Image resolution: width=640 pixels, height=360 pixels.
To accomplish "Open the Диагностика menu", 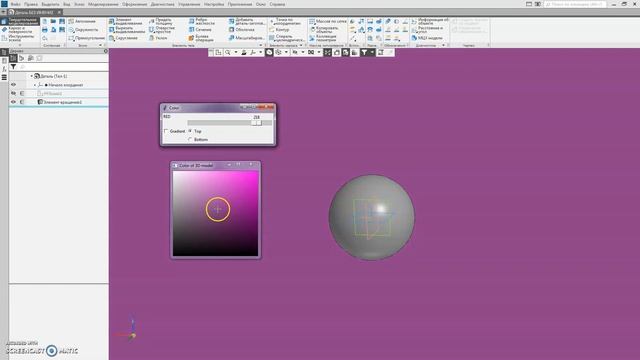I will (162, 4).
